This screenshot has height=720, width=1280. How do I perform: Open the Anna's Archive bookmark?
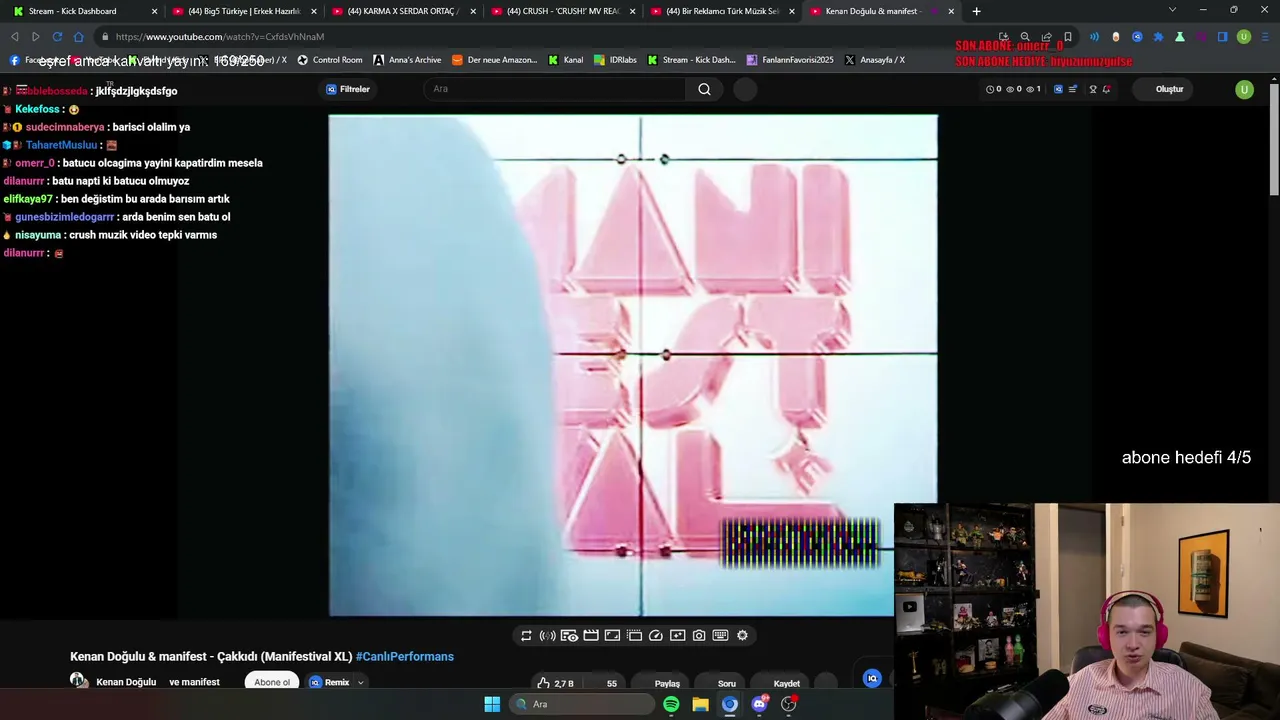click(407, 60)
